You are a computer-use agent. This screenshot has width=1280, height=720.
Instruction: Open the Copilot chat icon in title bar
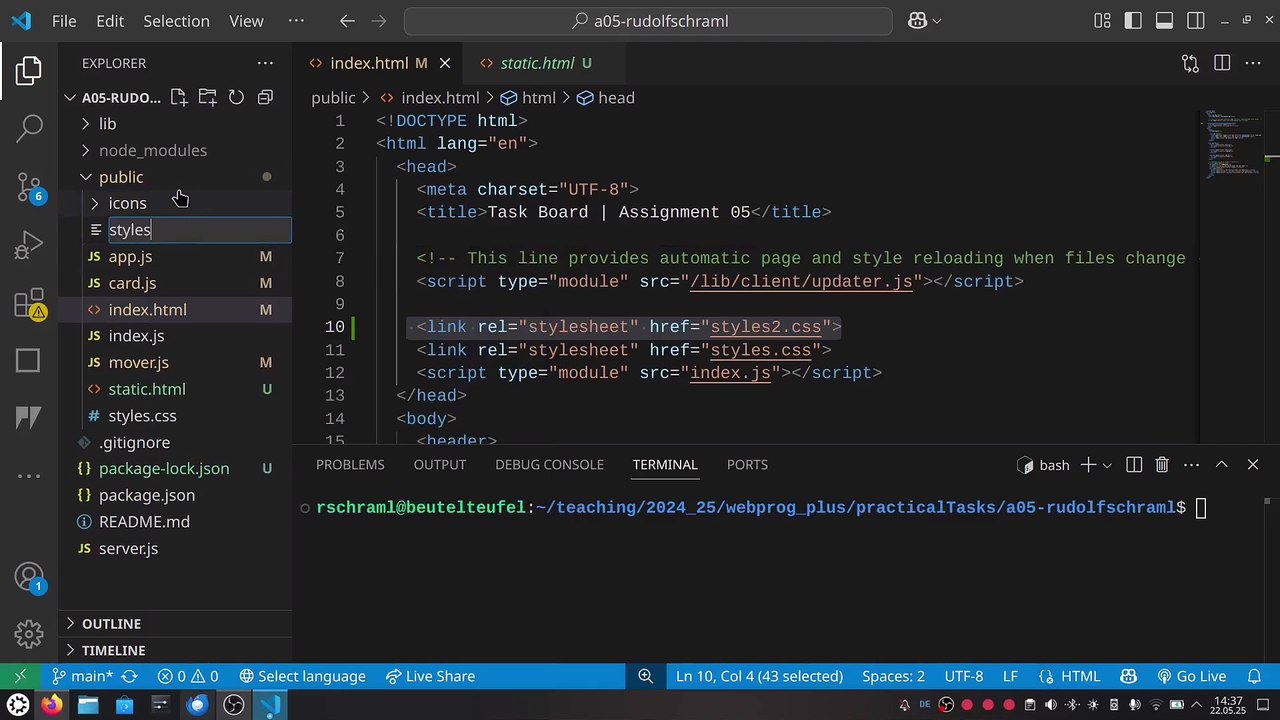click(917, 20)
